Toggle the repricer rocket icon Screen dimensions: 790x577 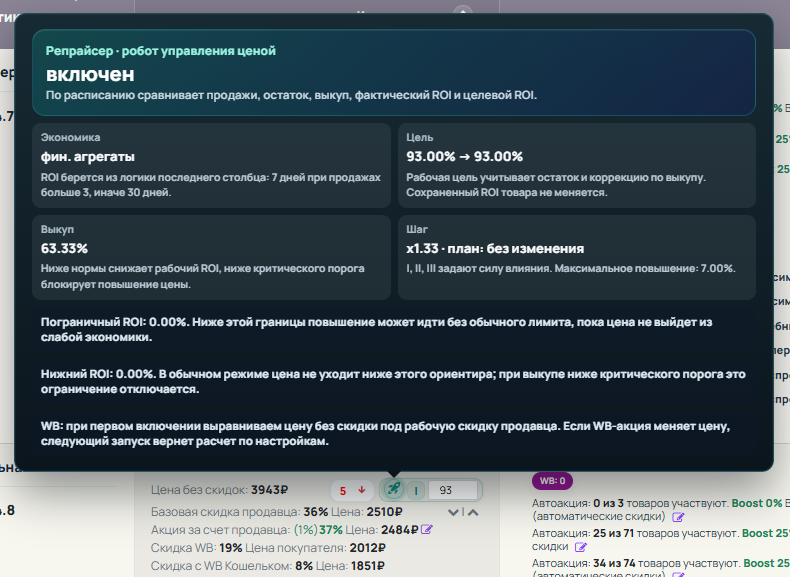click(x=393, y=490)
